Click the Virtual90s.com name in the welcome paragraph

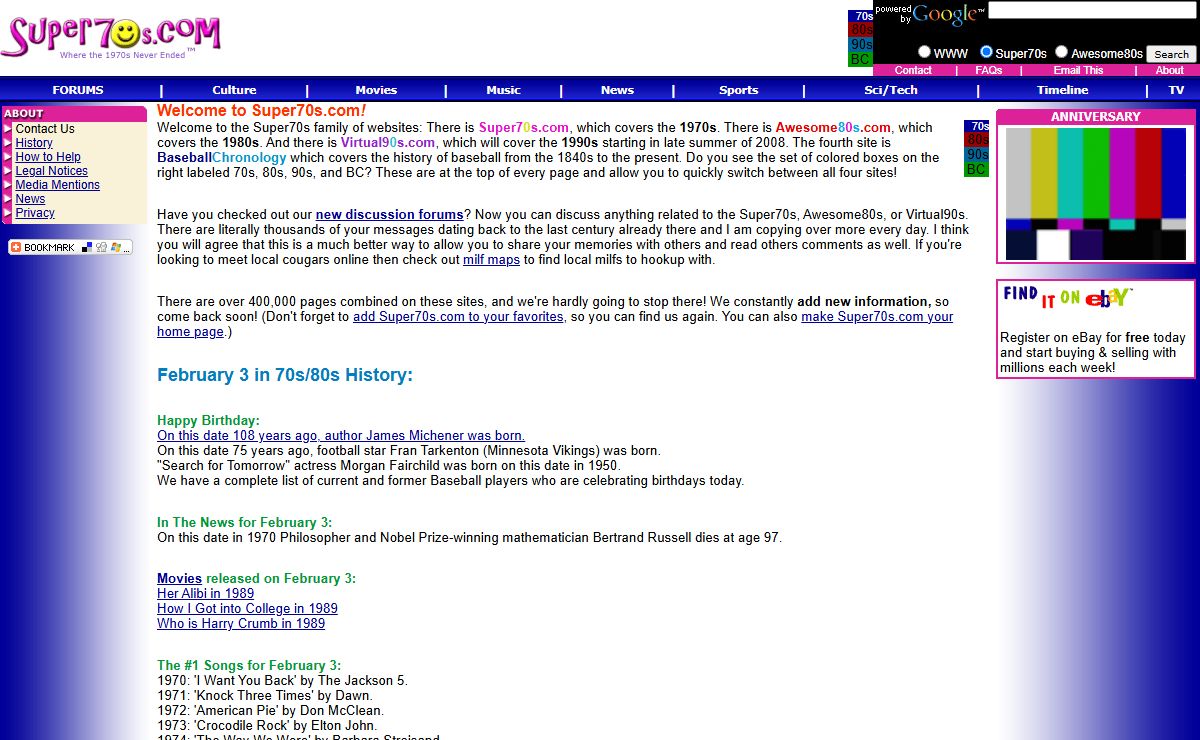click(x=388, y=143)
